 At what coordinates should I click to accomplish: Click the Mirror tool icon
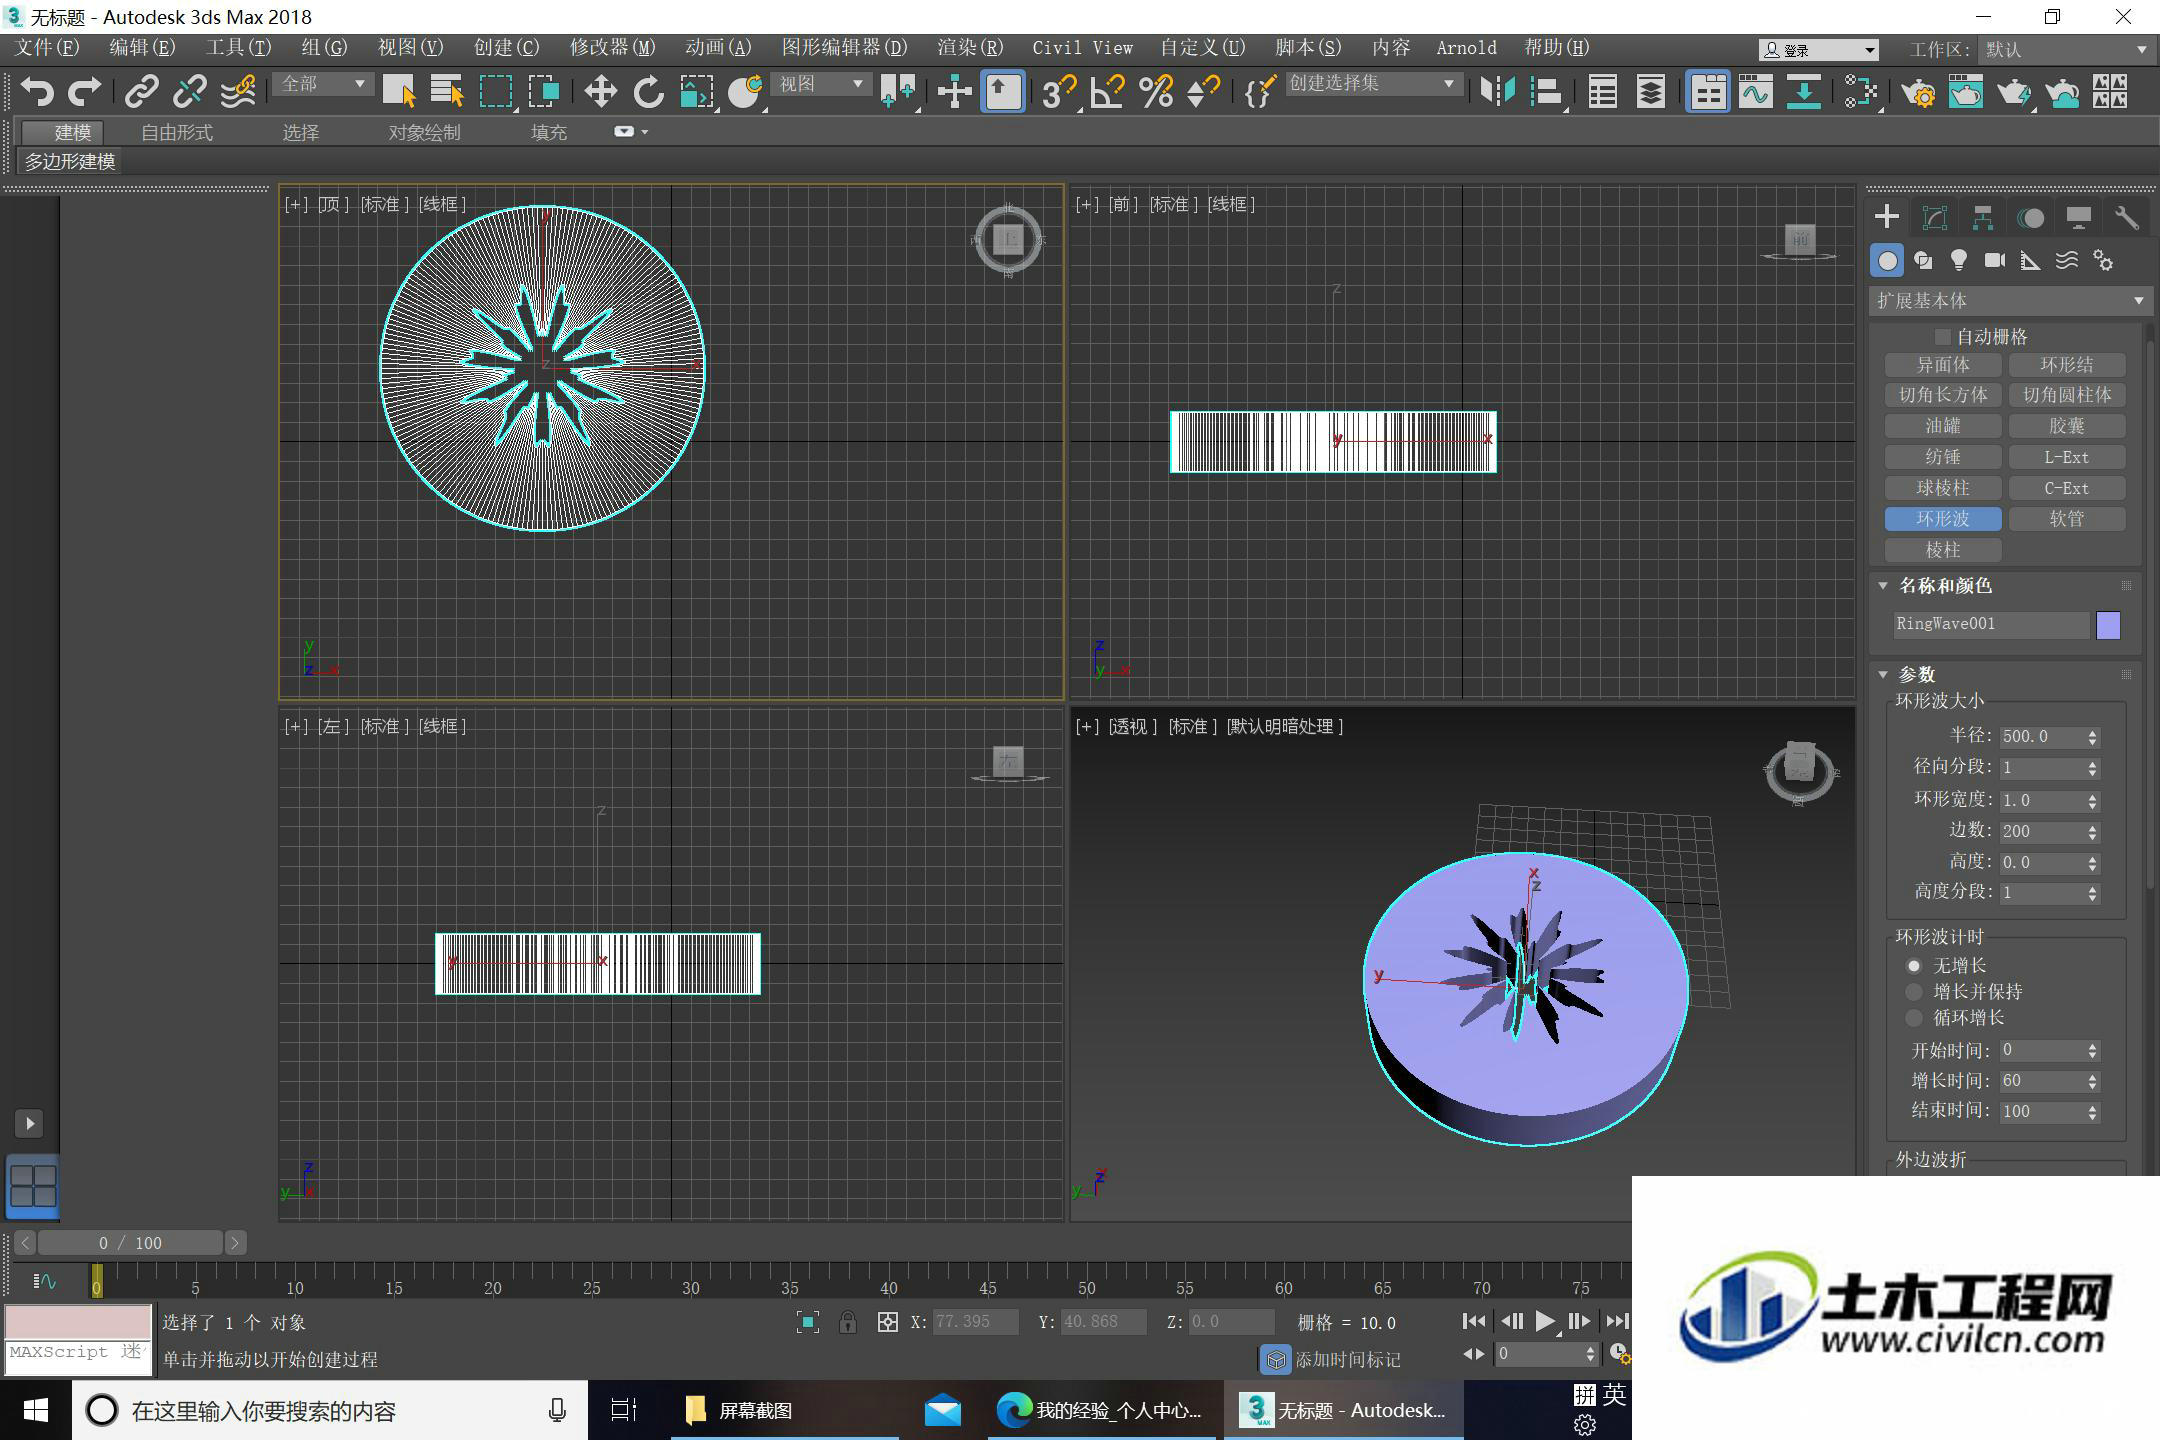tap(1497, 92)
